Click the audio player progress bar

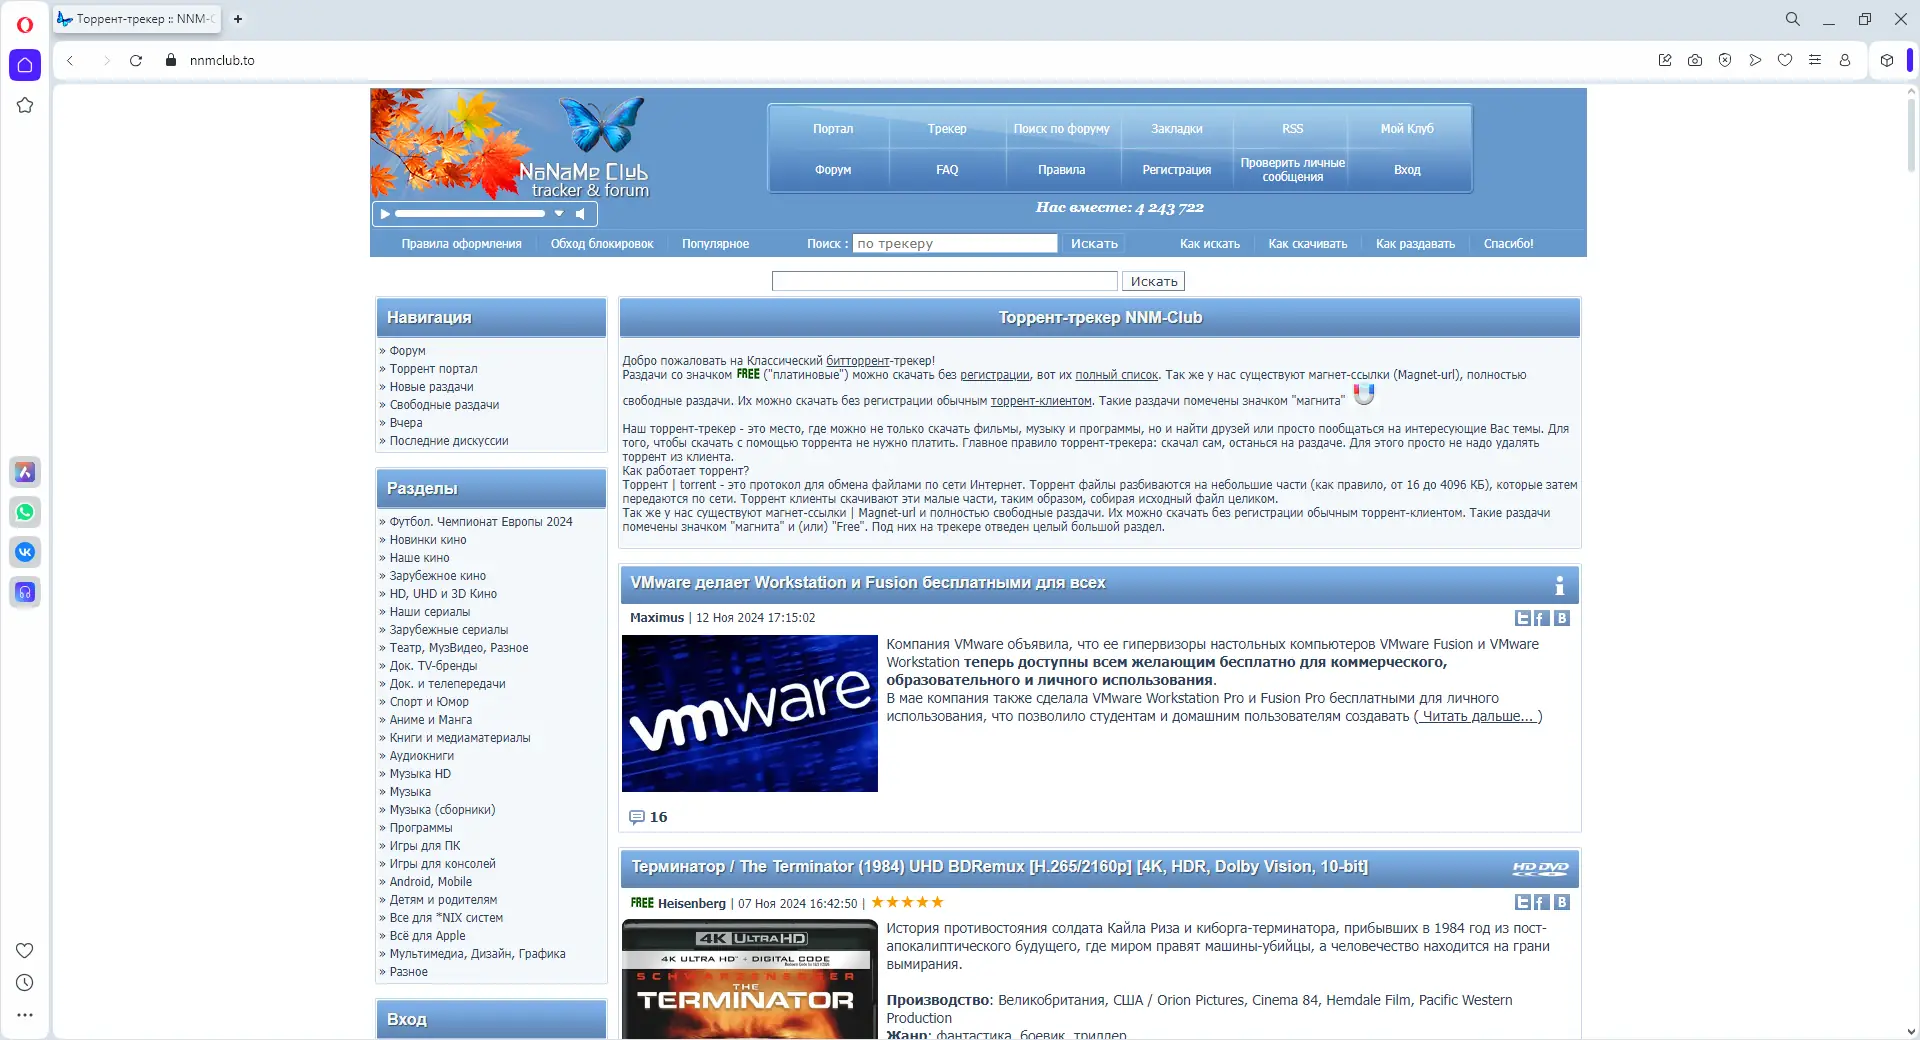point(470,213)
